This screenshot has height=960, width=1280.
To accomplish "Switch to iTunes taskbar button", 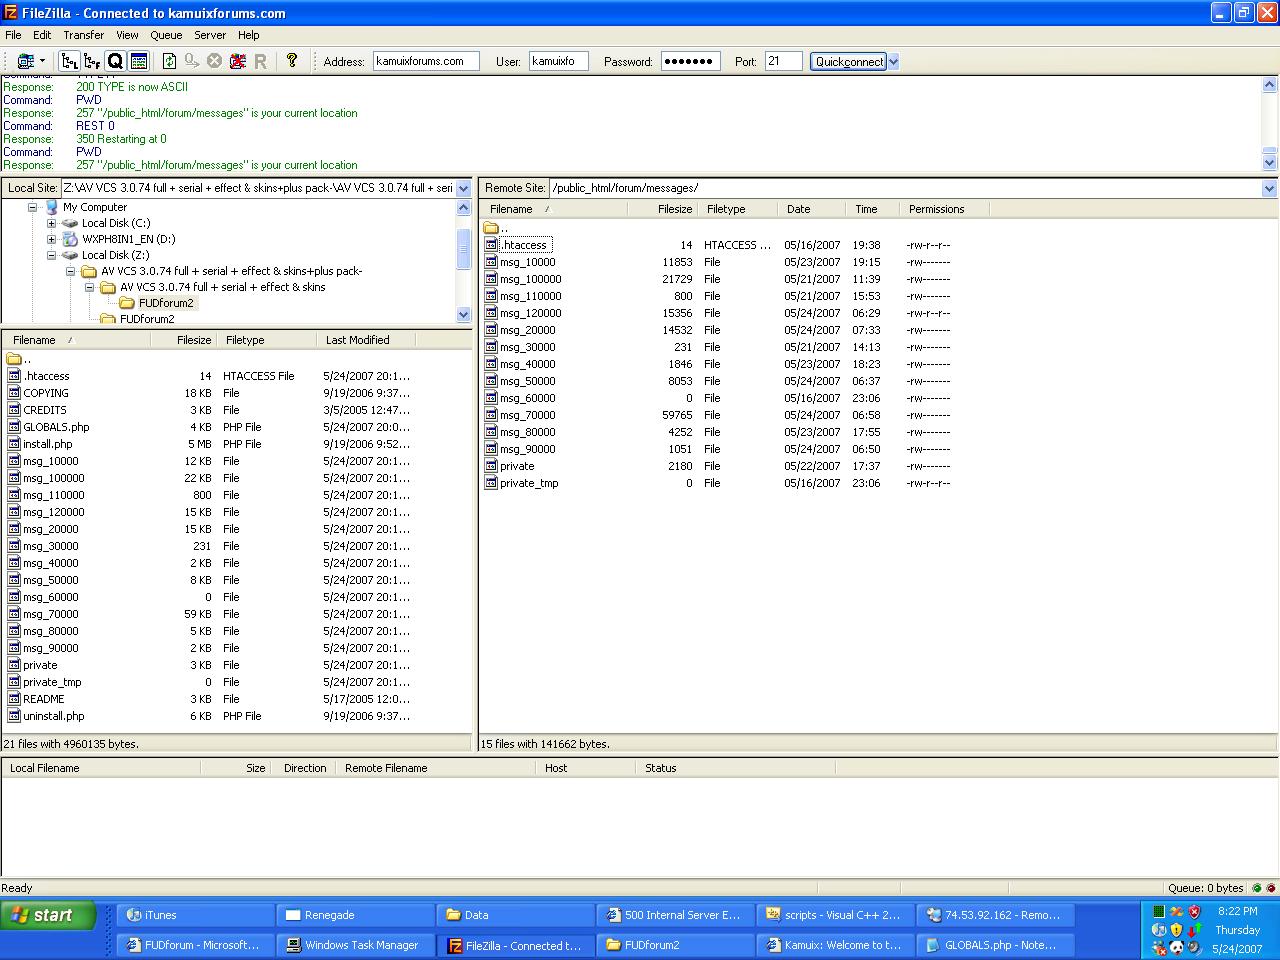I will coord(196,915).
